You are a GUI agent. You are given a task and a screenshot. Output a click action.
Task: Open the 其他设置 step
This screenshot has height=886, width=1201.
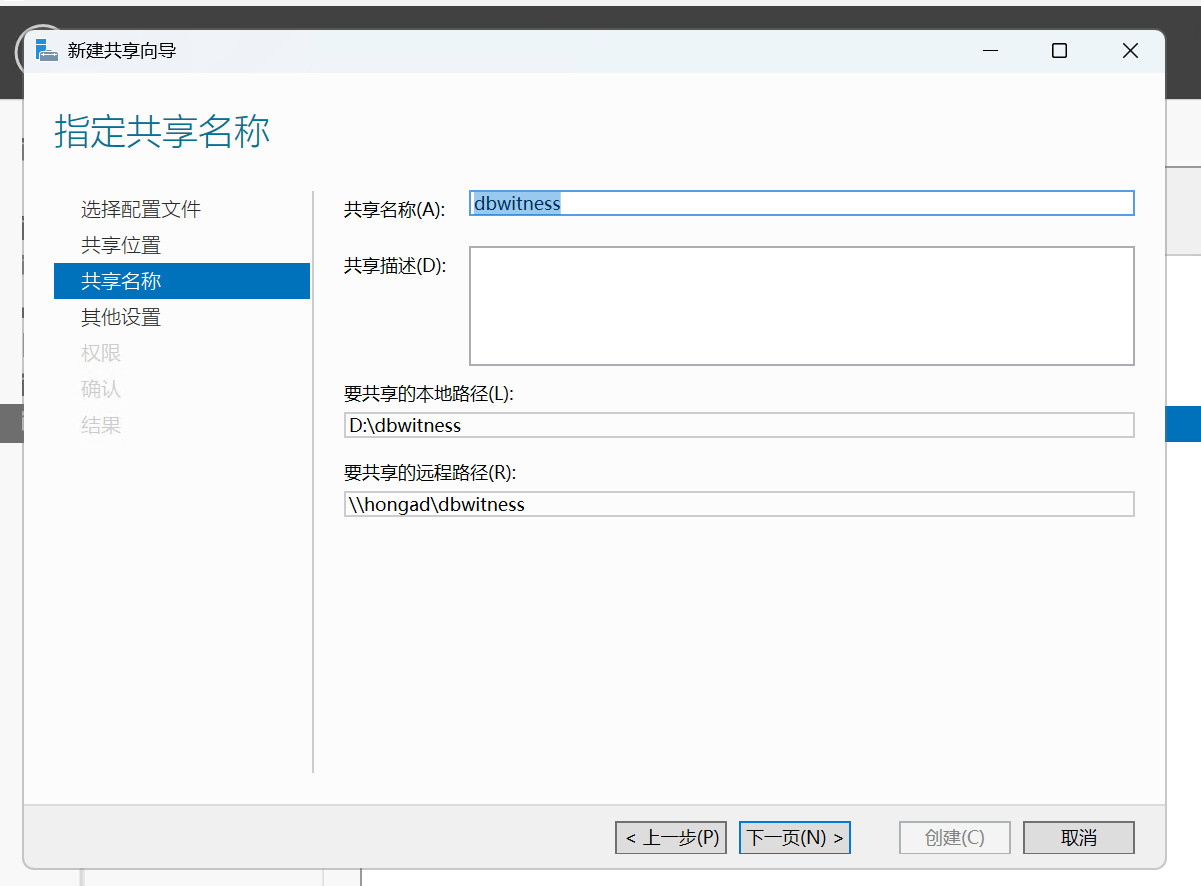(x=121, y=317)
